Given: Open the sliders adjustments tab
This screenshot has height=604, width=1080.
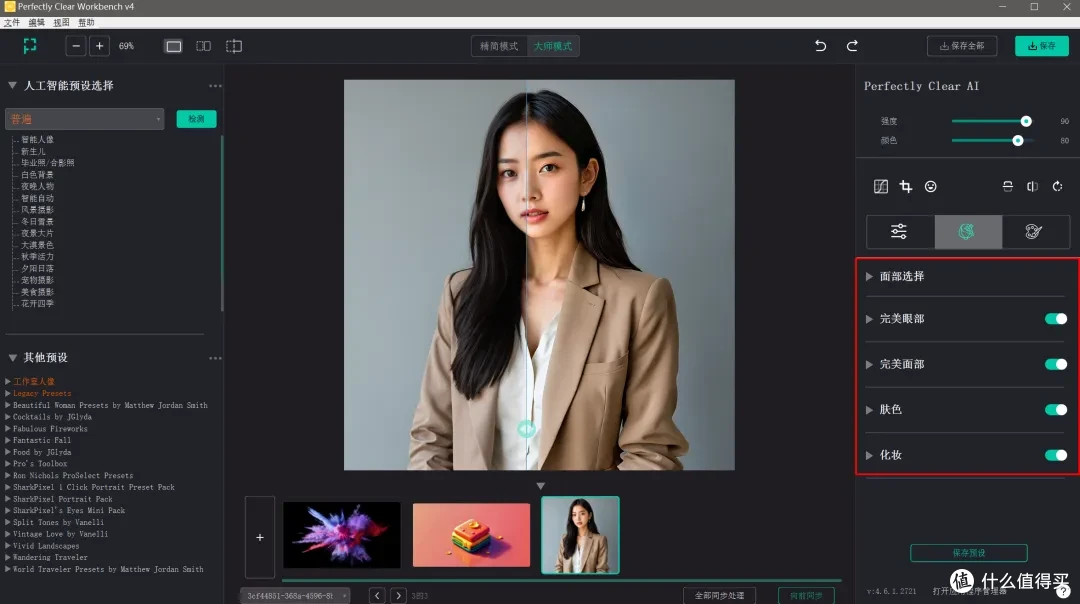Looking at the screenshot, I should click(x=900, y=231).
